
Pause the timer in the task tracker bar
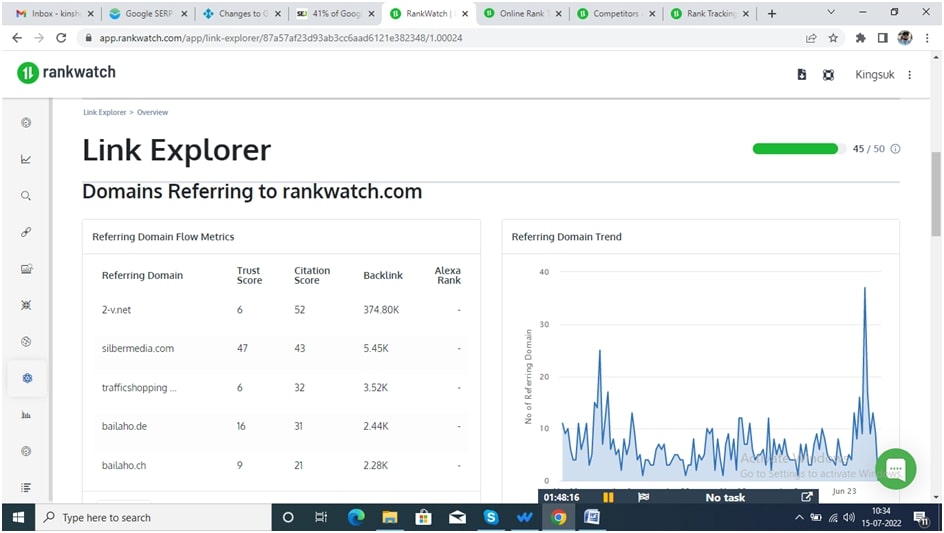coord(608,497)
